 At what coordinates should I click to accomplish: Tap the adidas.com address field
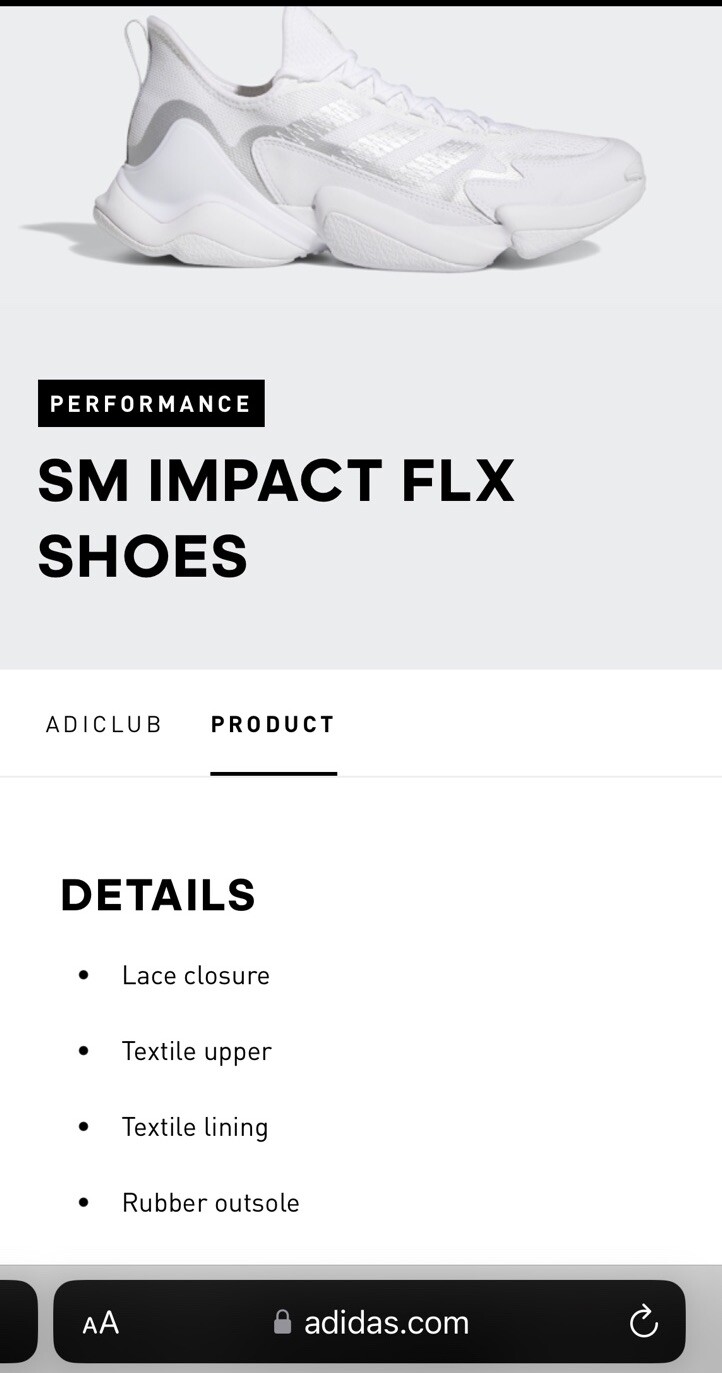click(386, 1322)
